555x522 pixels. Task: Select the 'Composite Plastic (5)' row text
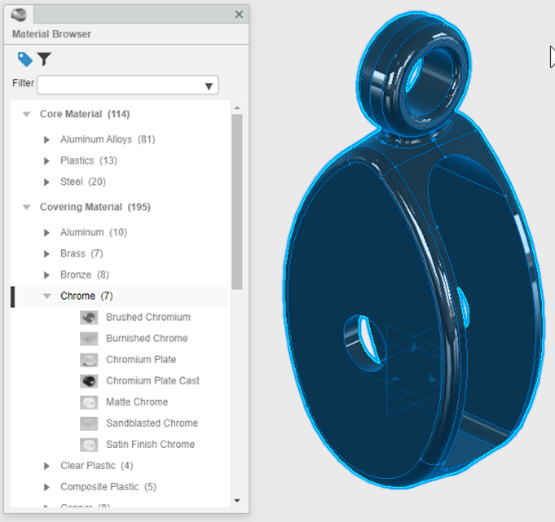[108, 487]
